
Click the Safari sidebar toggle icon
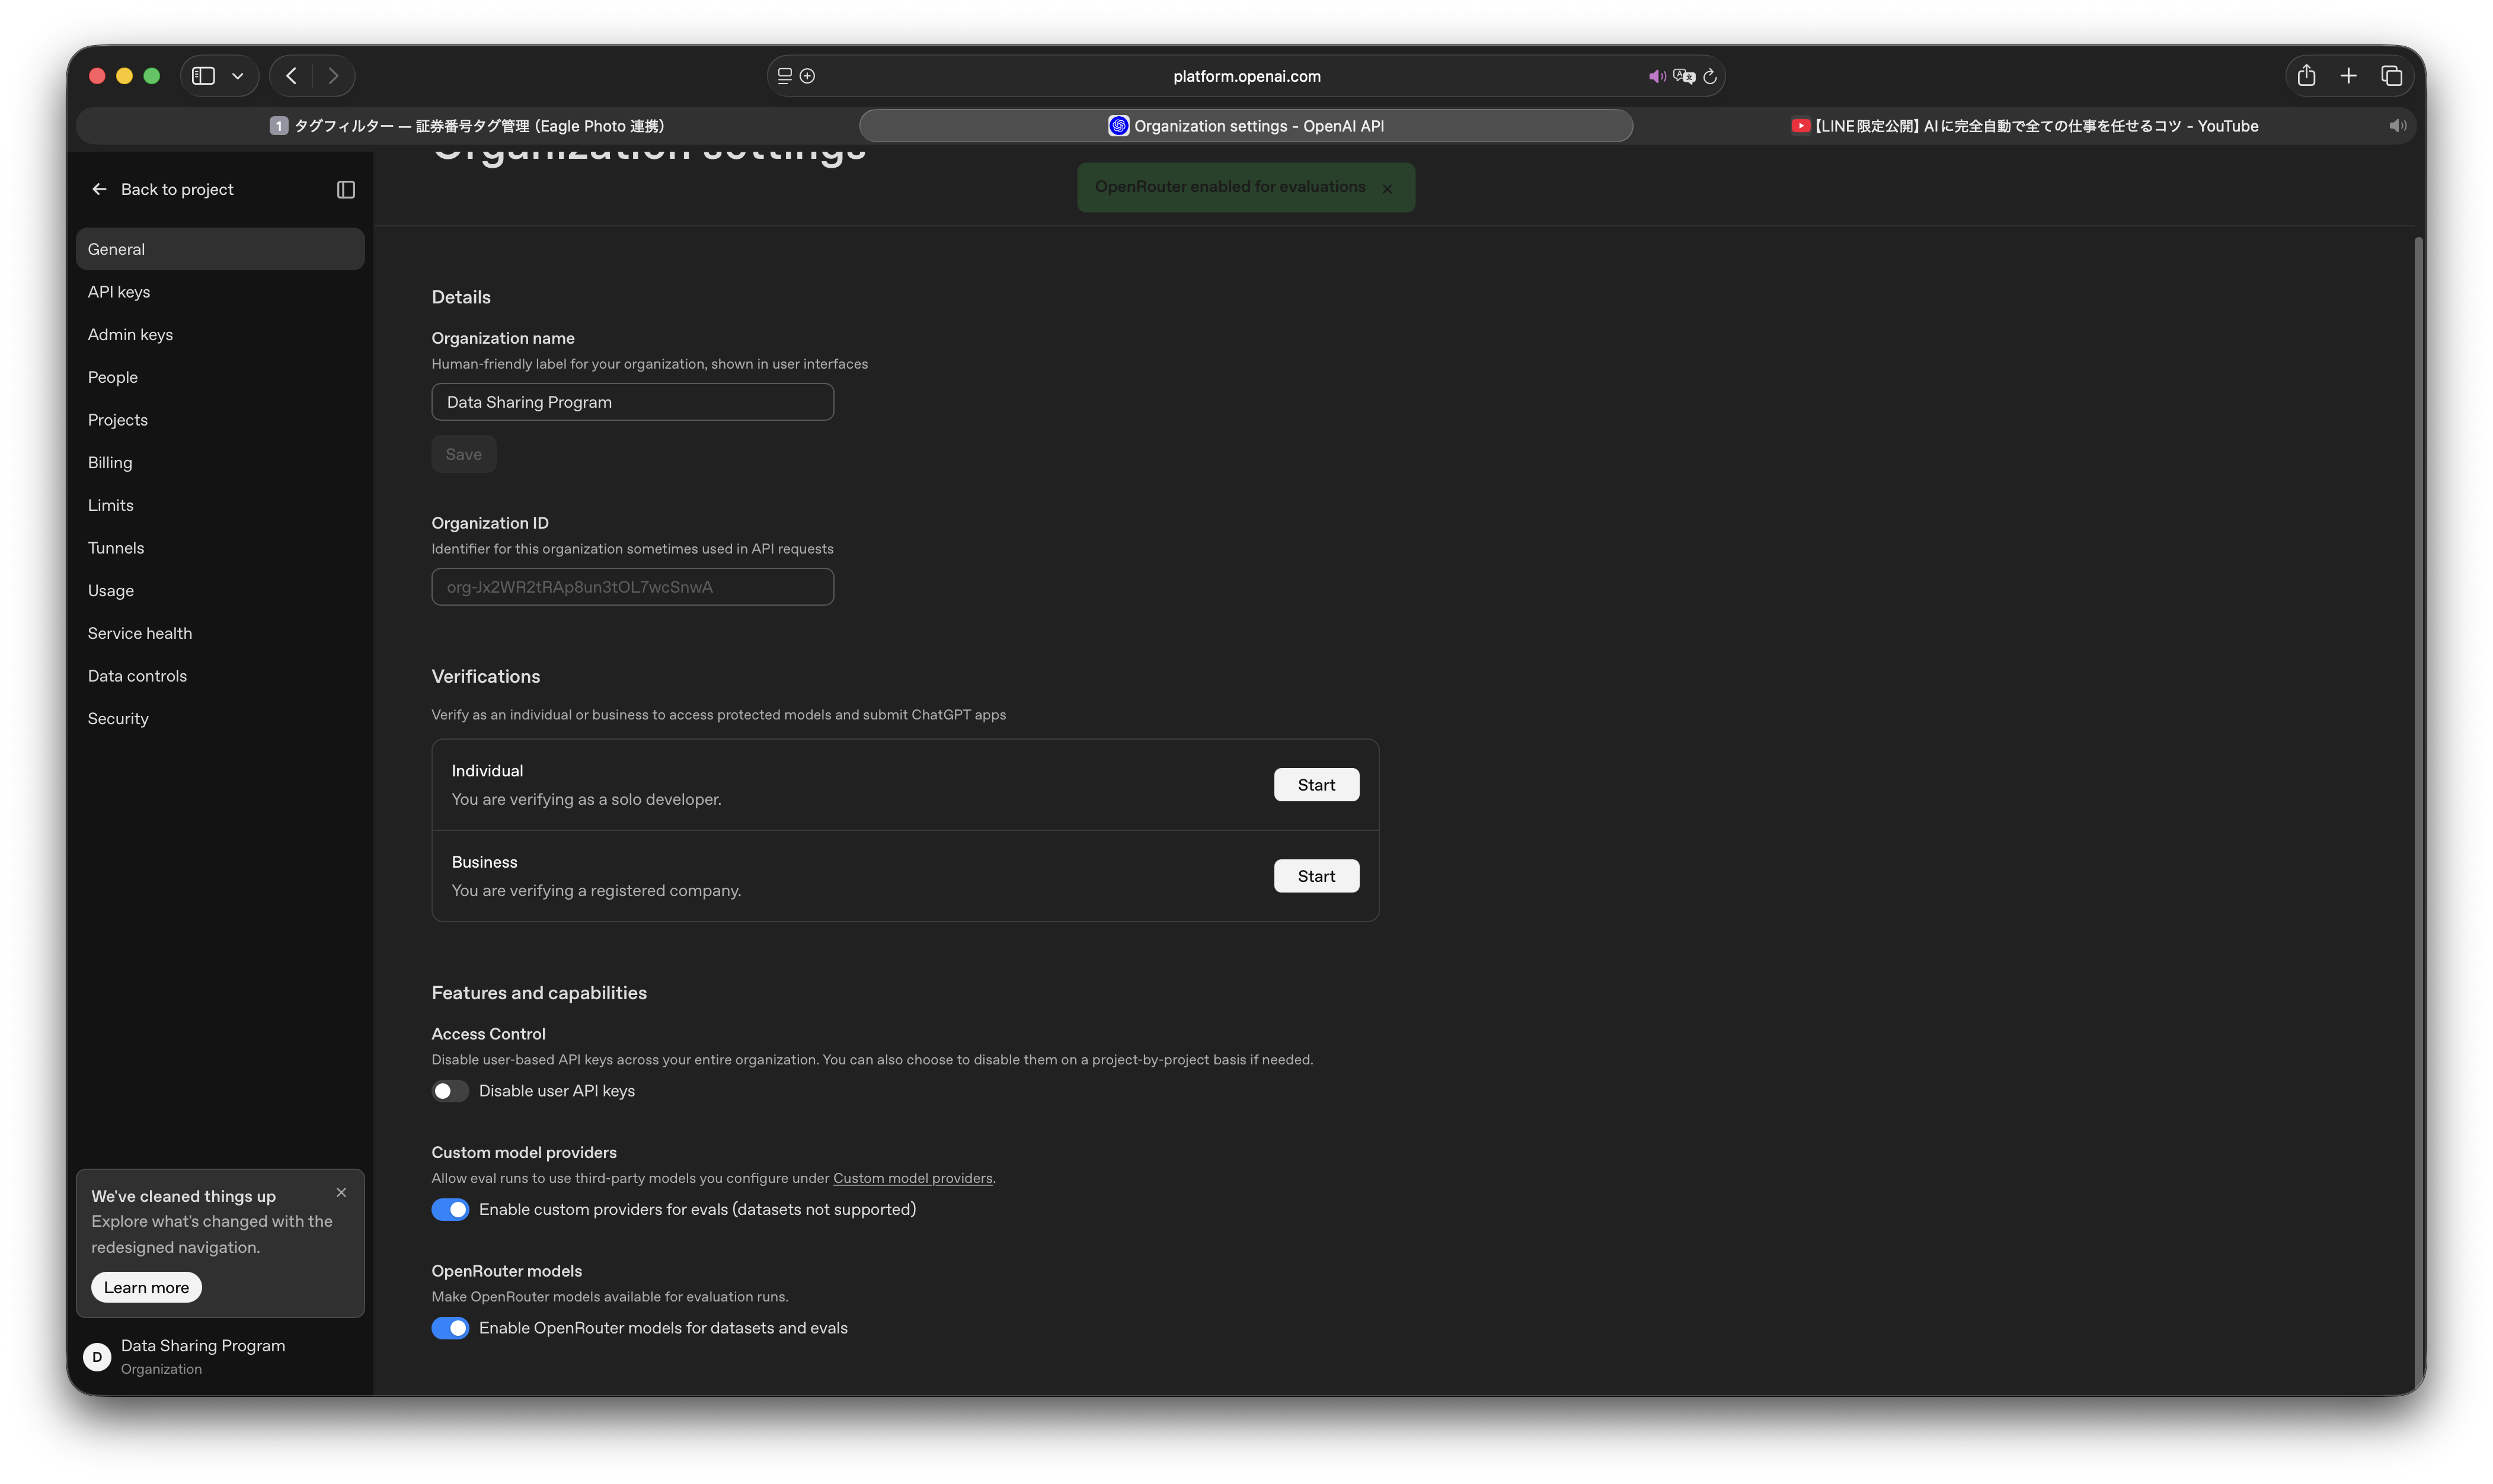point(203,76)
